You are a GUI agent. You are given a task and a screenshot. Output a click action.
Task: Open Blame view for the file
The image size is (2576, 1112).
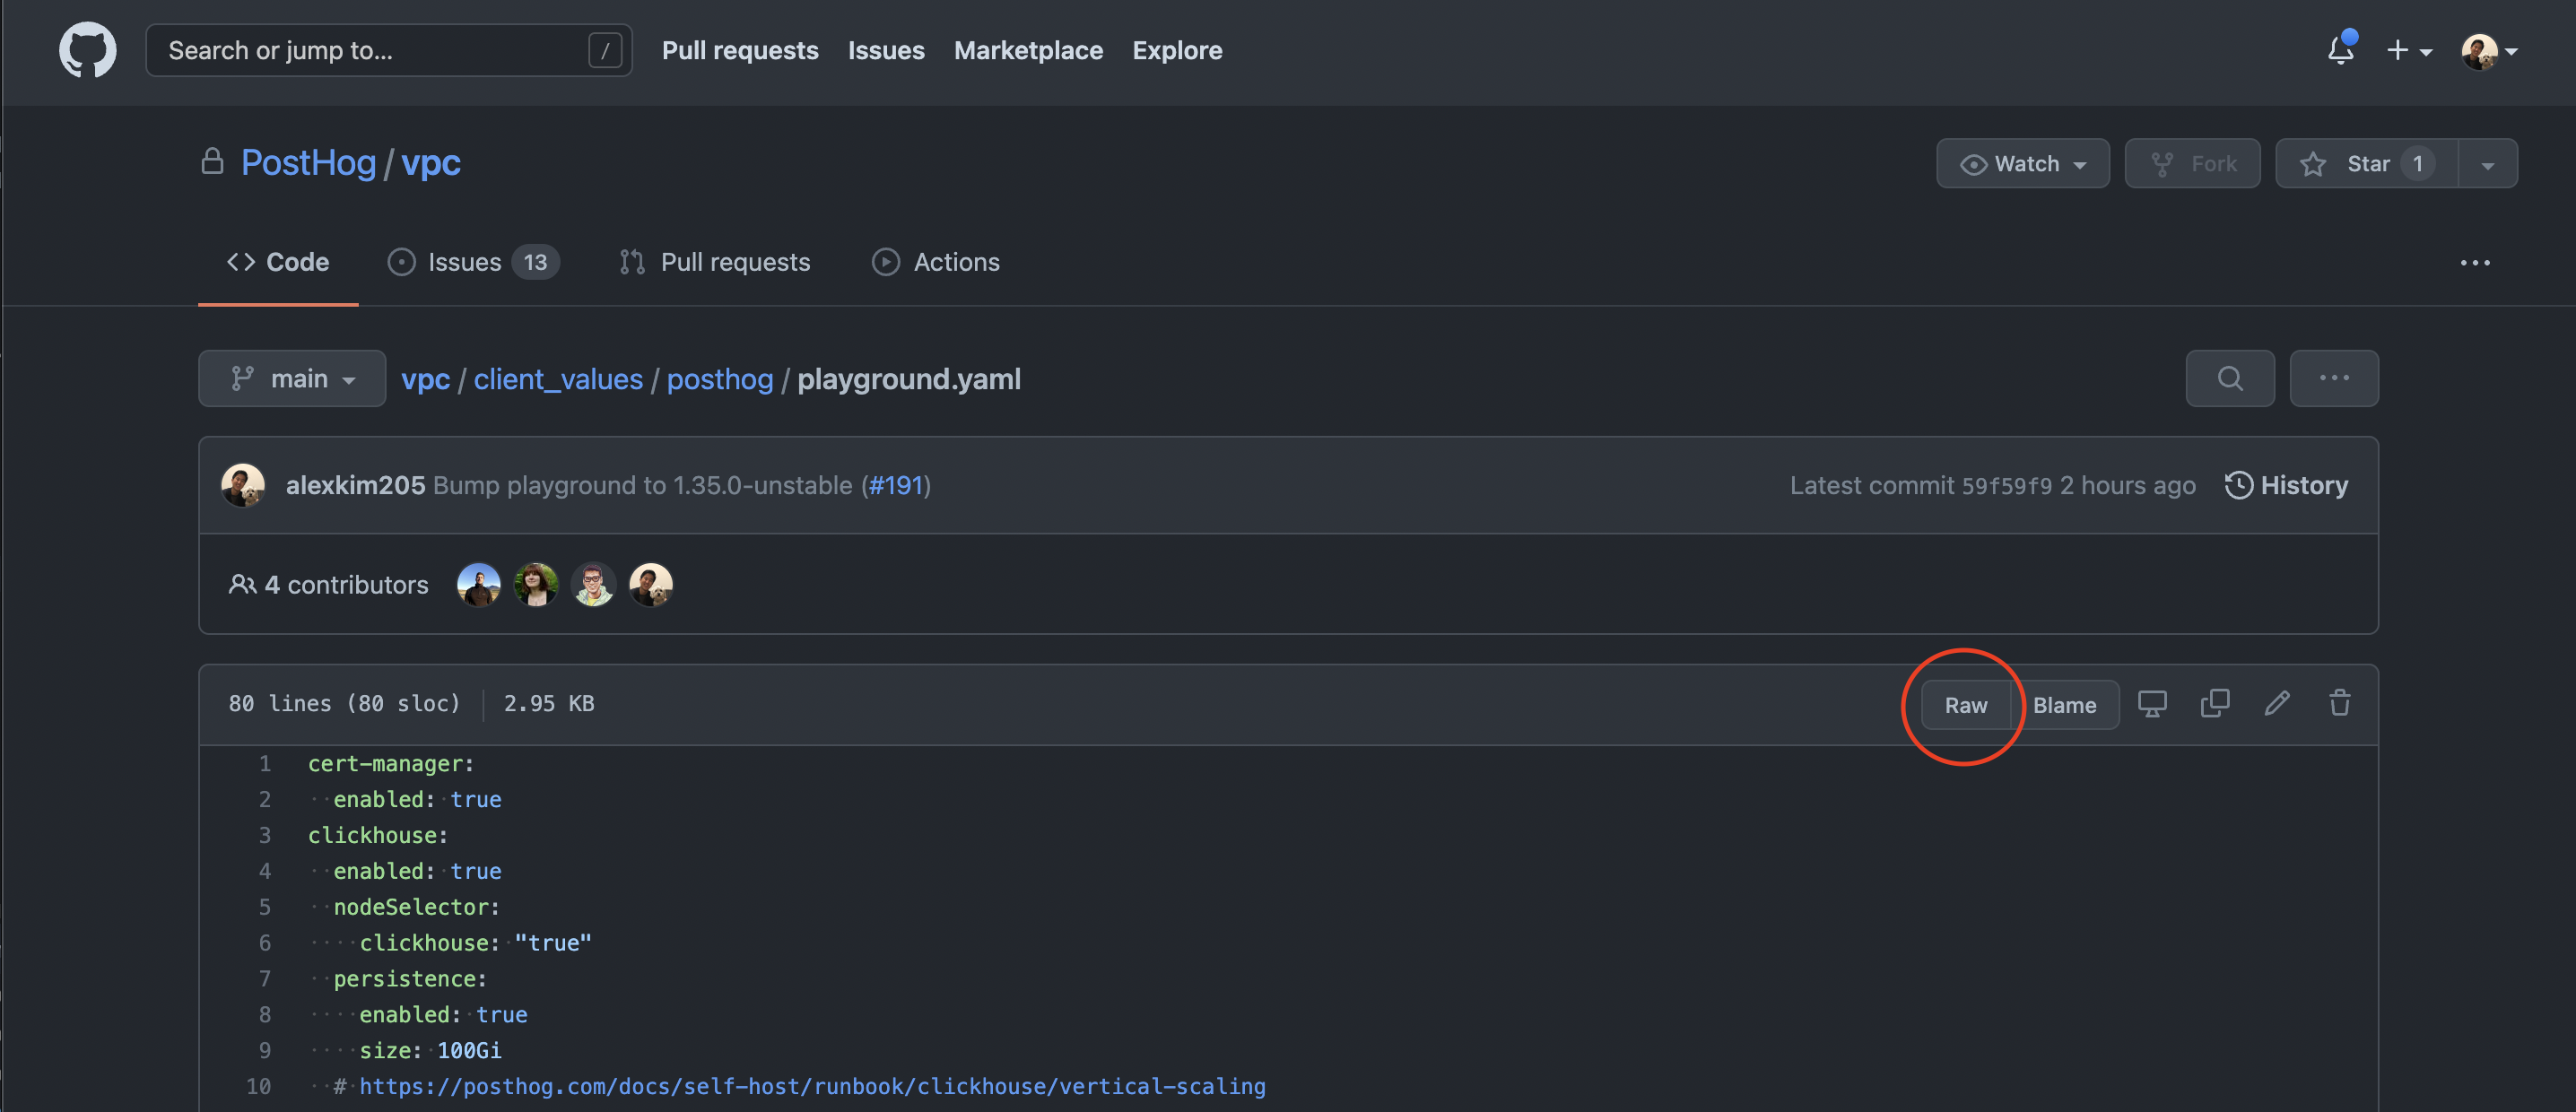[x=2066, y=704]
